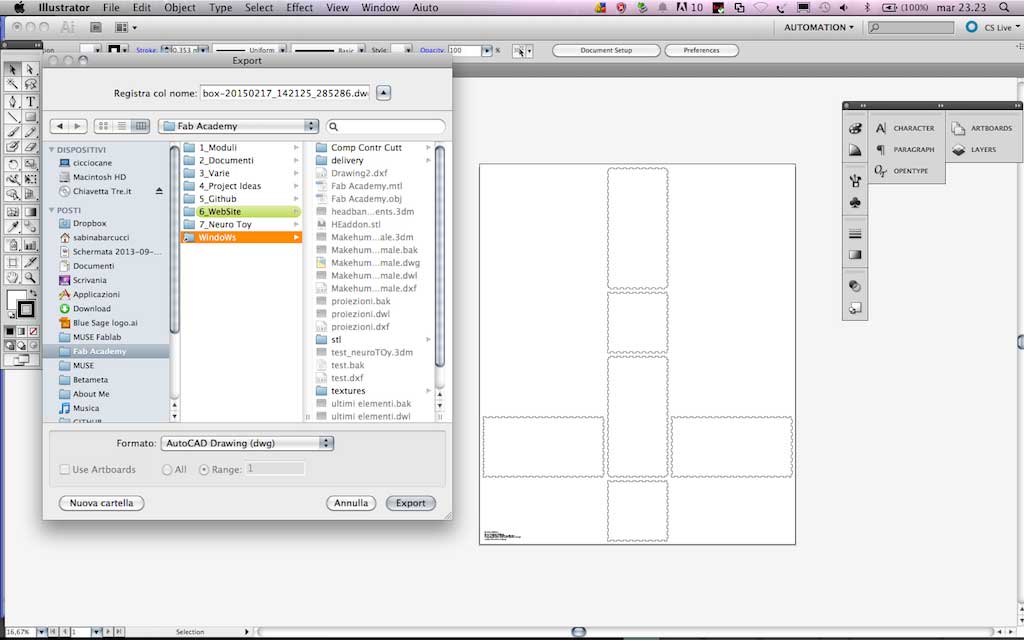Open Document Setup
Viewport: 1024px width, 640px height.
click(x=606, y=50)
